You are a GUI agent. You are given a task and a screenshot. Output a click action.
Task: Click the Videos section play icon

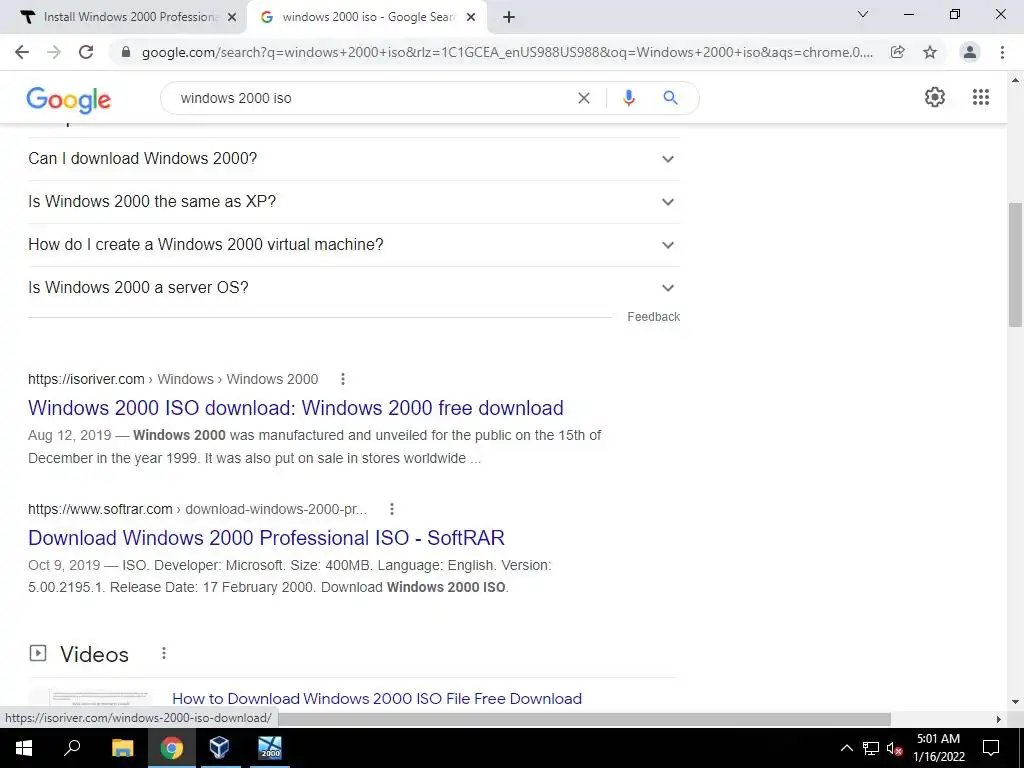(38, 653)
